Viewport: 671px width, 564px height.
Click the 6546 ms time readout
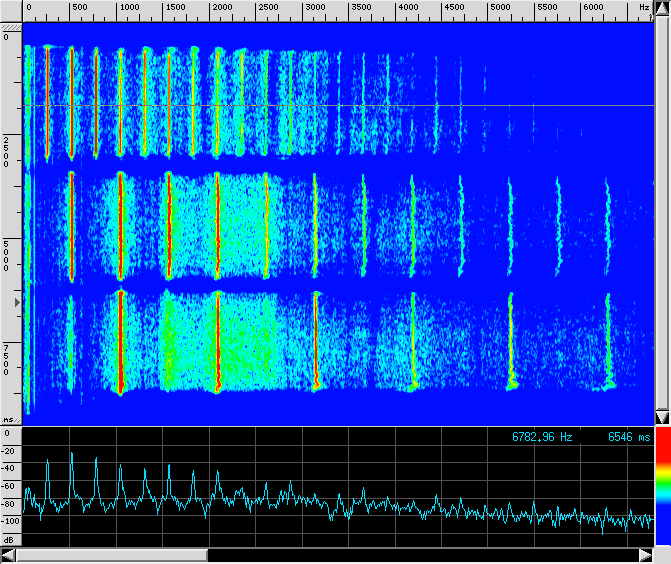[x=628, y=437]
